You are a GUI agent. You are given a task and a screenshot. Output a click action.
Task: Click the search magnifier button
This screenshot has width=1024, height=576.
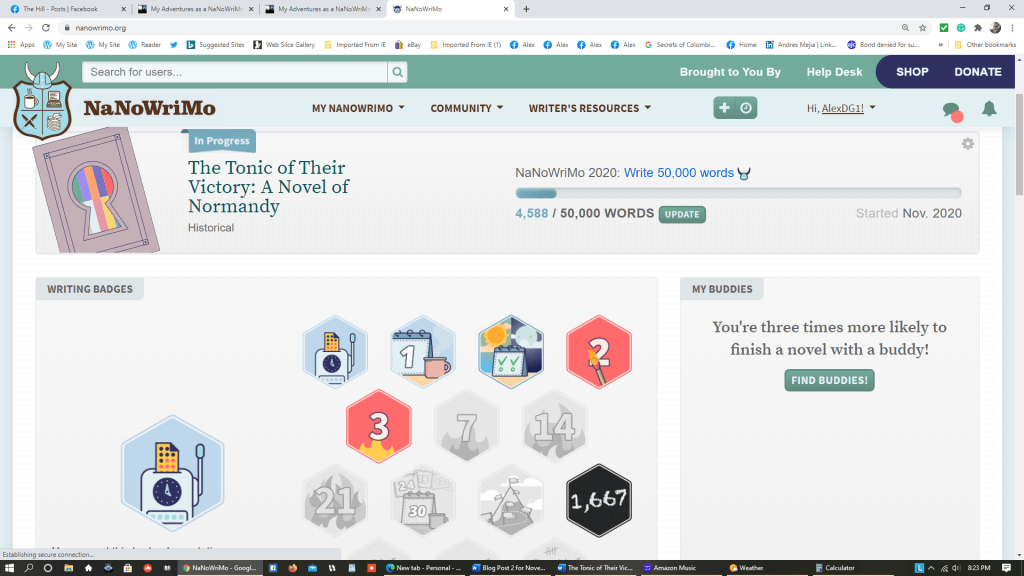[x=398, y=72]
